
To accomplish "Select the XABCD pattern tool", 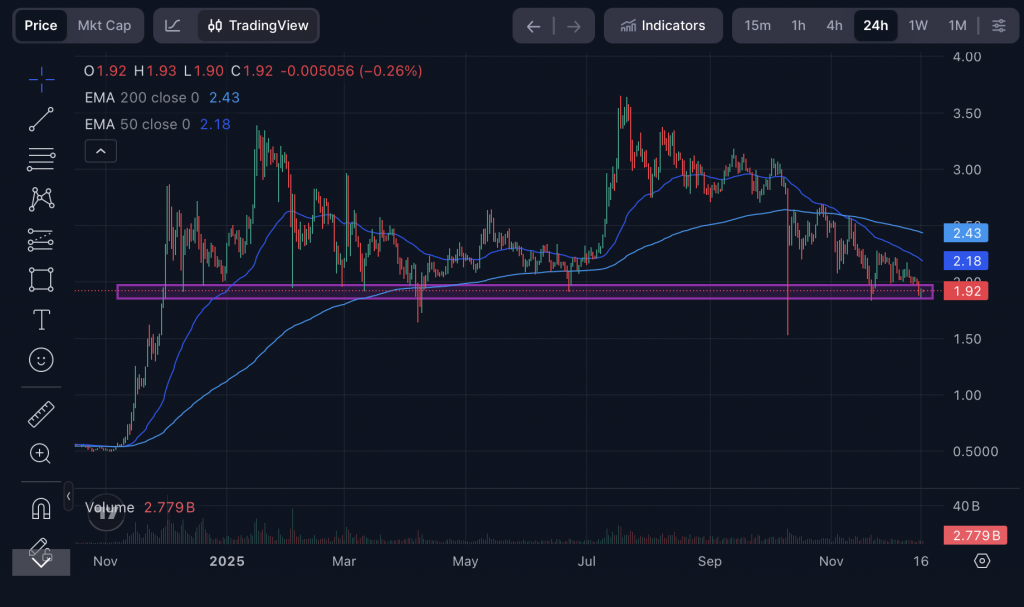I will (41, 198).
